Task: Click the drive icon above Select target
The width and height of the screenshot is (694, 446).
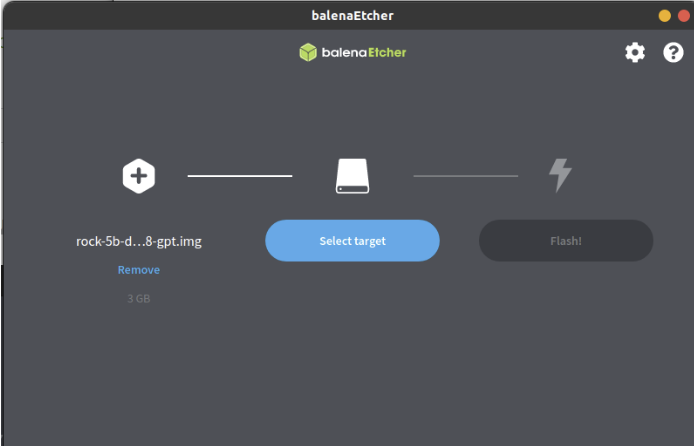Action: click(352, 176)
